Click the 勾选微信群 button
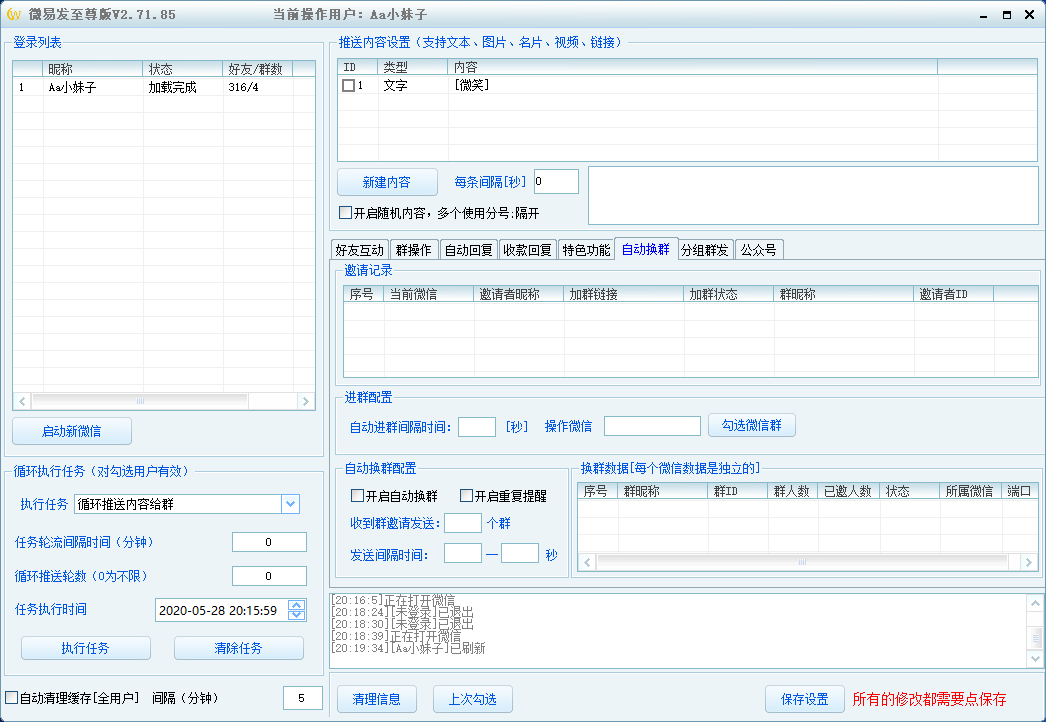 pos(752,425)
